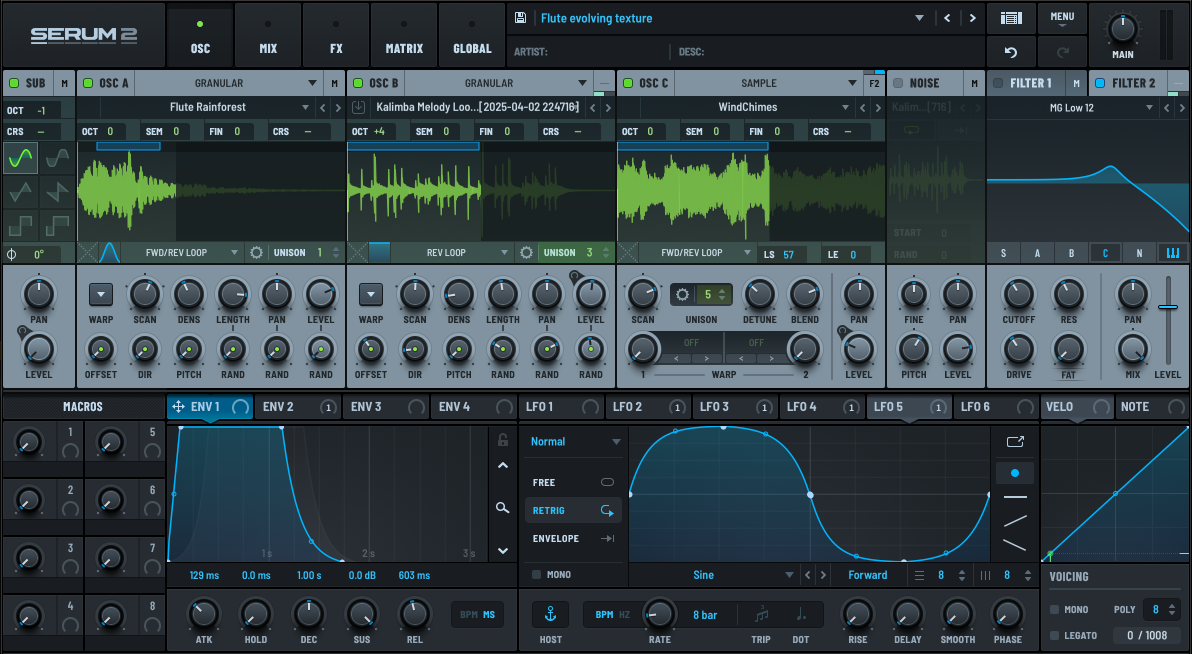This screenshot has width=1192, height=654.
Task: Click the filter keytrack bars icon
Action: pos(1172,253)
